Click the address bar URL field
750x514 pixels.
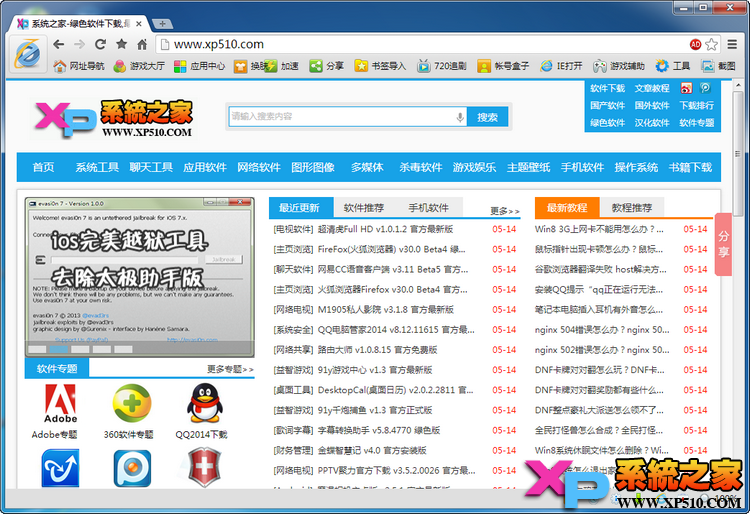pos(421,44)
